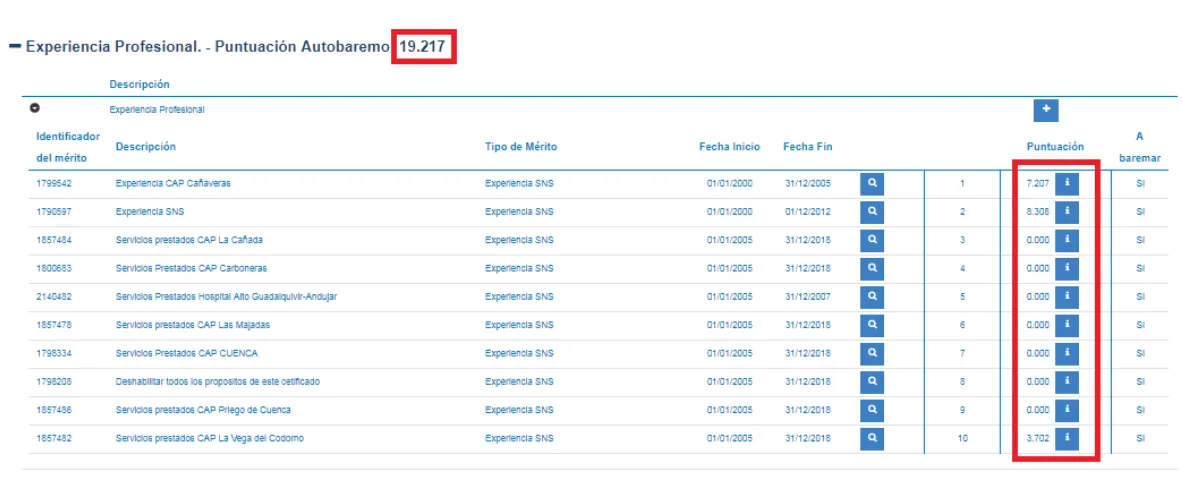Viewport: 1182px width, 480px height.
Task: View details of Servicios prestados CAP La Cañada
Action: tap(871, 240)
